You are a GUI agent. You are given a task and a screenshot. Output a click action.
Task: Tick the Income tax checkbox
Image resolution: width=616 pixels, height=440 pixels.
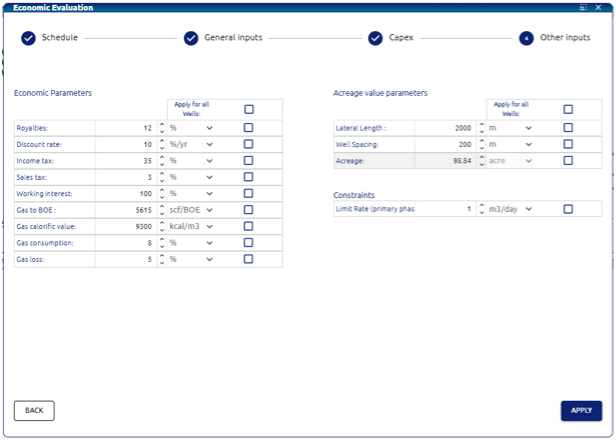point(248,160)
